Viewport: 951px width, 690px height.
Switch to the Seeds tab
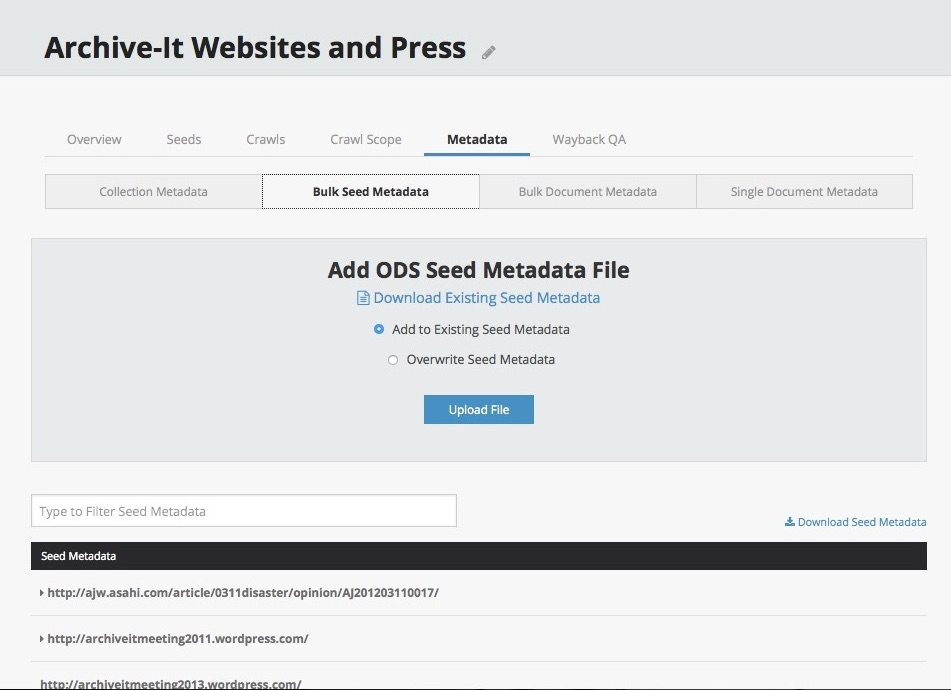[184, 139]
